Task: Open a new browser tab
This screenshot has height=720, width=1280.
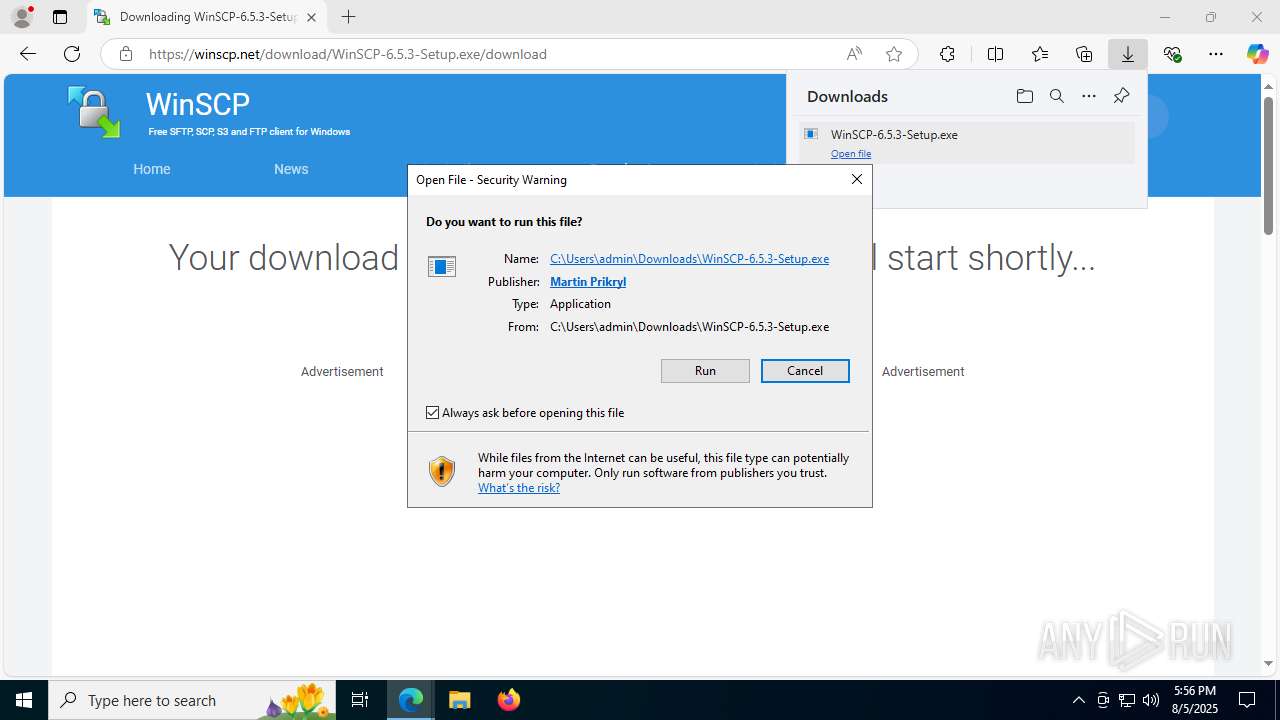Action: [348, 17]
